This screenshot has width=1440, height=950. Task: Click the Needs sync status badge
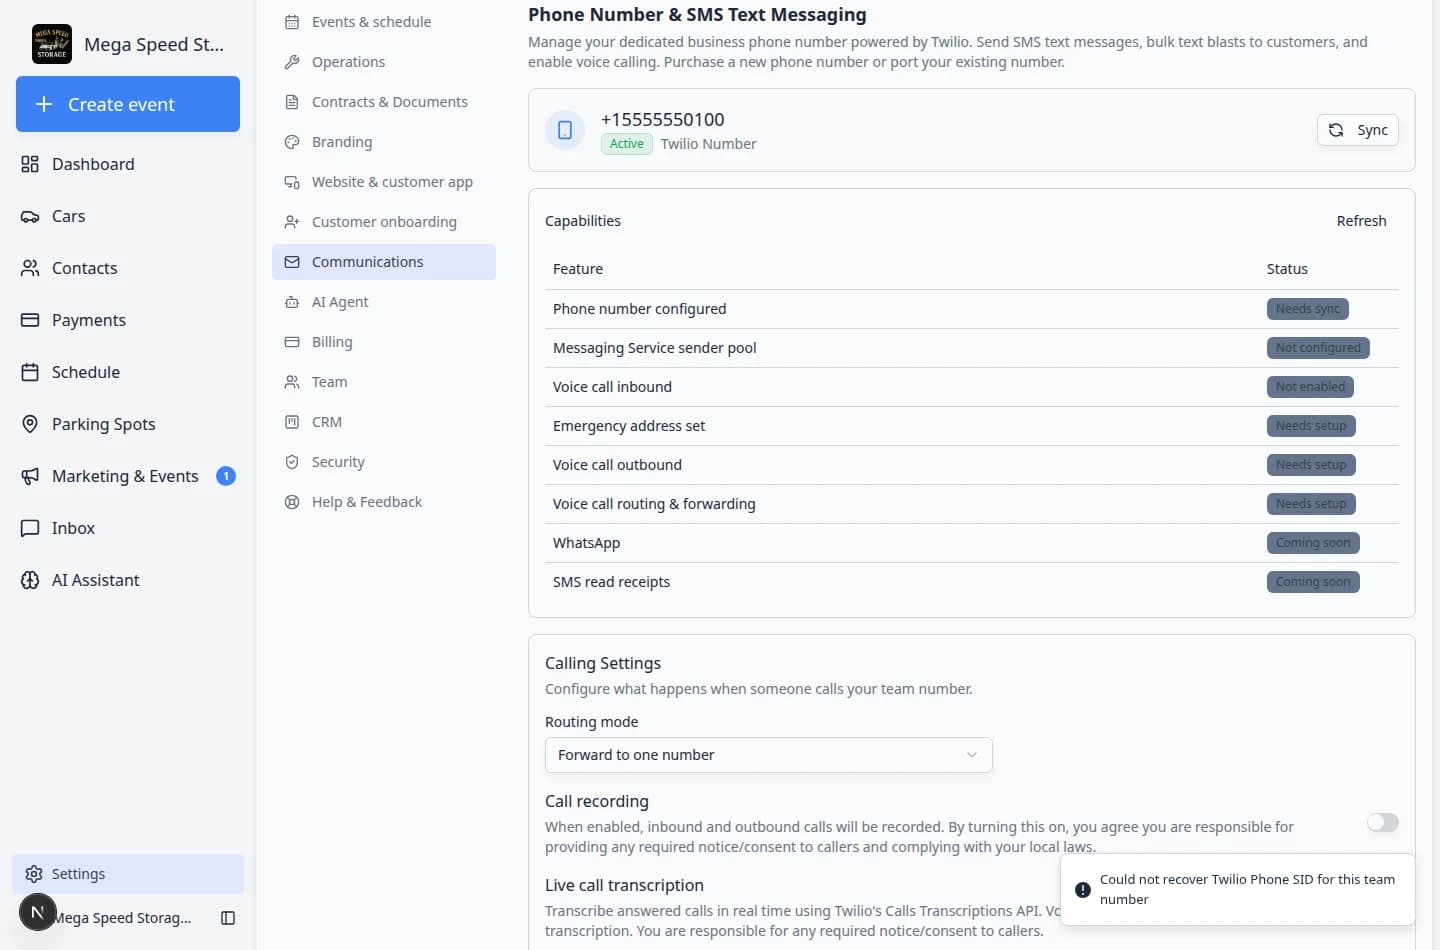1307,309
